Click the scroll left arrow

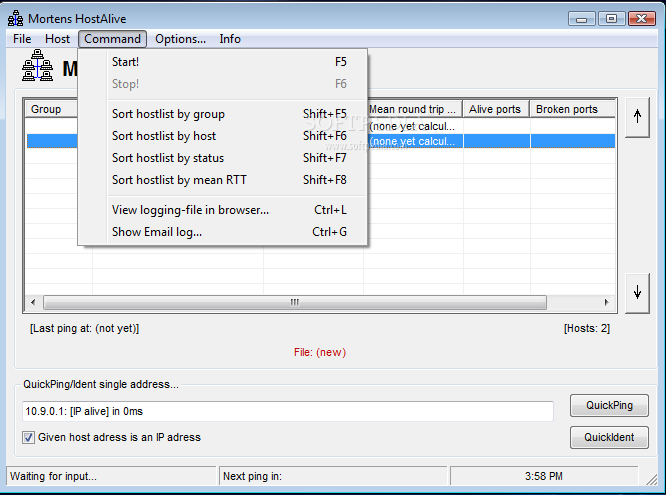click(34, 303)
